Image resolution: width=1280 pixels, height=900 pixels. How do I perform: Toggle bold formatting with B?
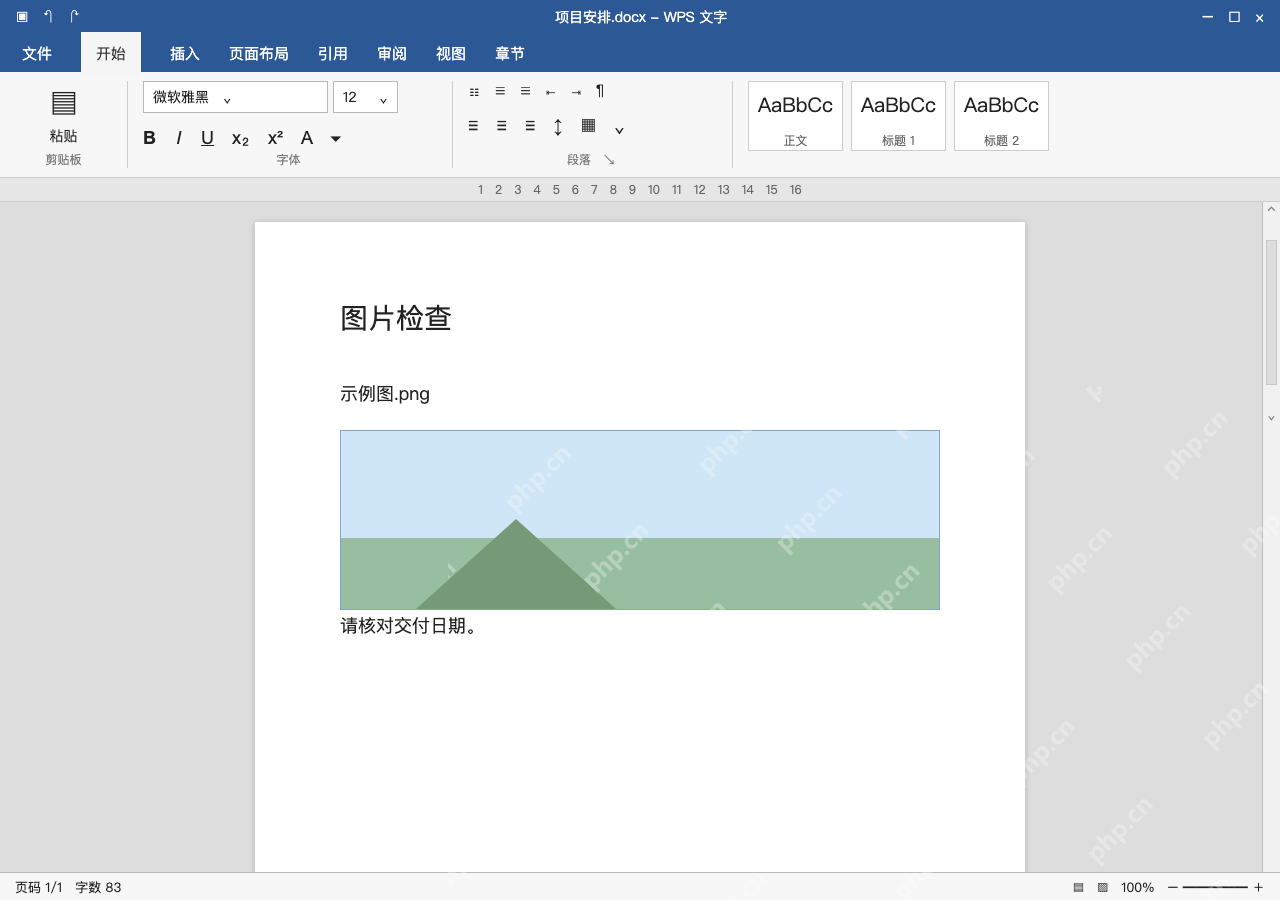point(149,138)
